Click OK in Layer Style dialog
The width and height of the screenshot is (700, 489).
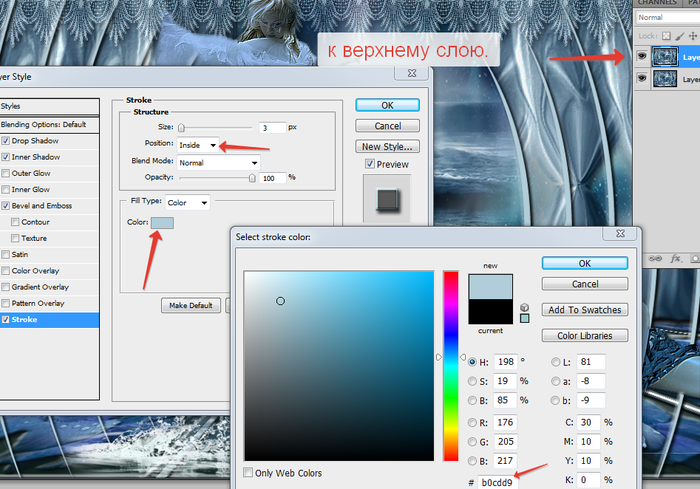388,105
